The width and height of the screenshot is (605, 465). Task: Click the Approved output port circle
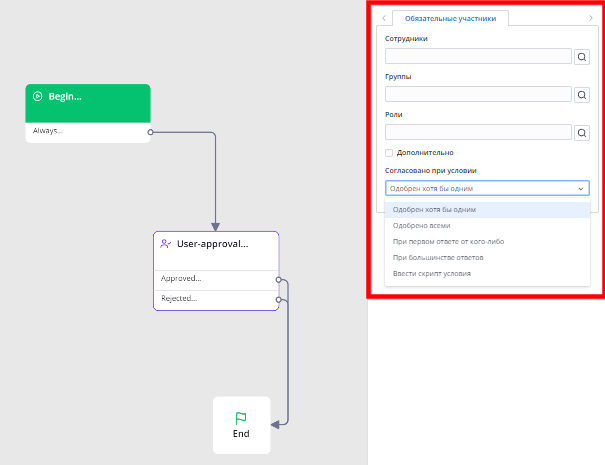pyautogui.click(x=278, y=279)
